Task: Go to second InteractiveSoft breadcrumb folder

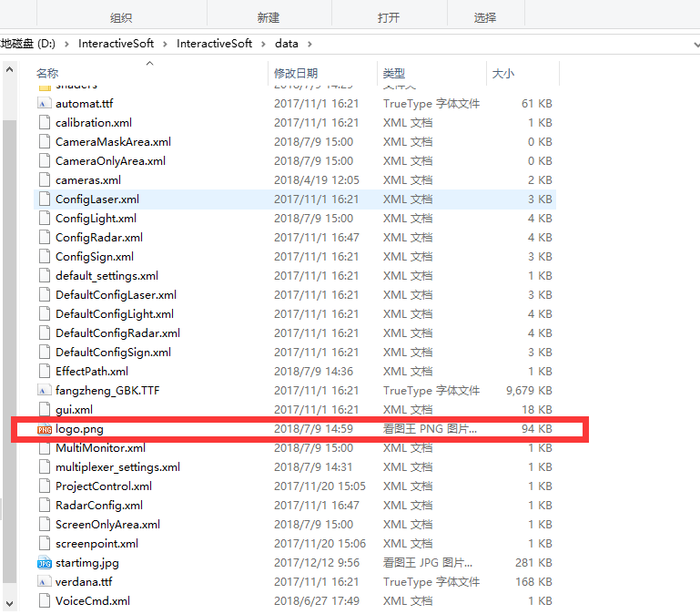Action: point(214,44)
